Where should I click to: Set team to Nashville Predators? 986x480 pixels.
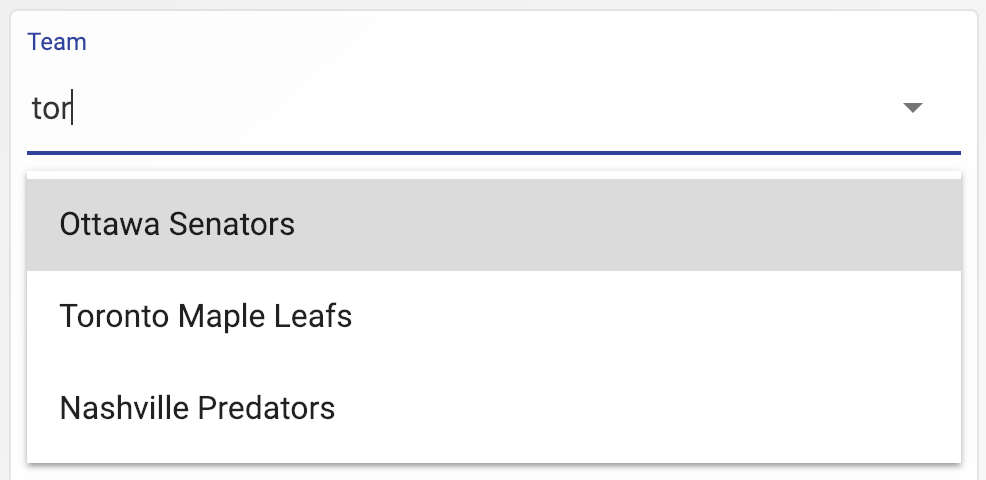[197, 408]
